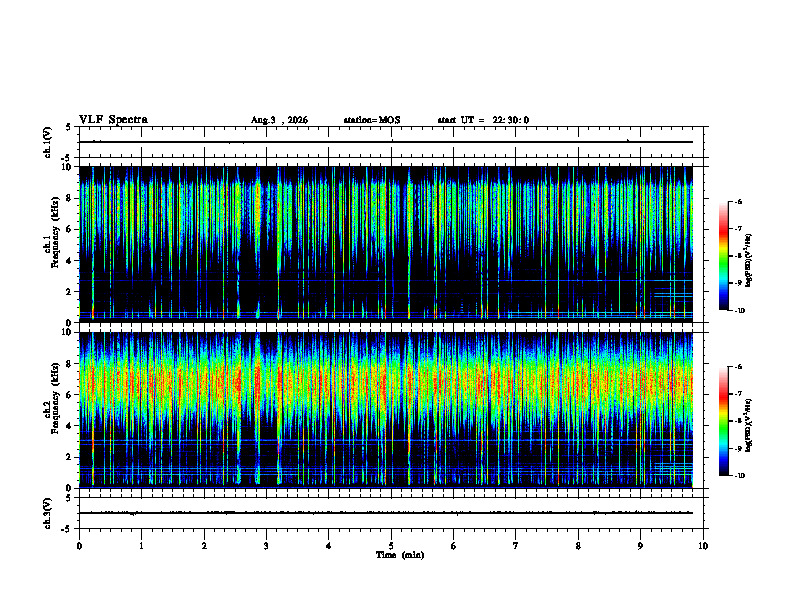
Task: Click the ch.2 colorbar log(PSD) label
Action: (x=749, y=425)
